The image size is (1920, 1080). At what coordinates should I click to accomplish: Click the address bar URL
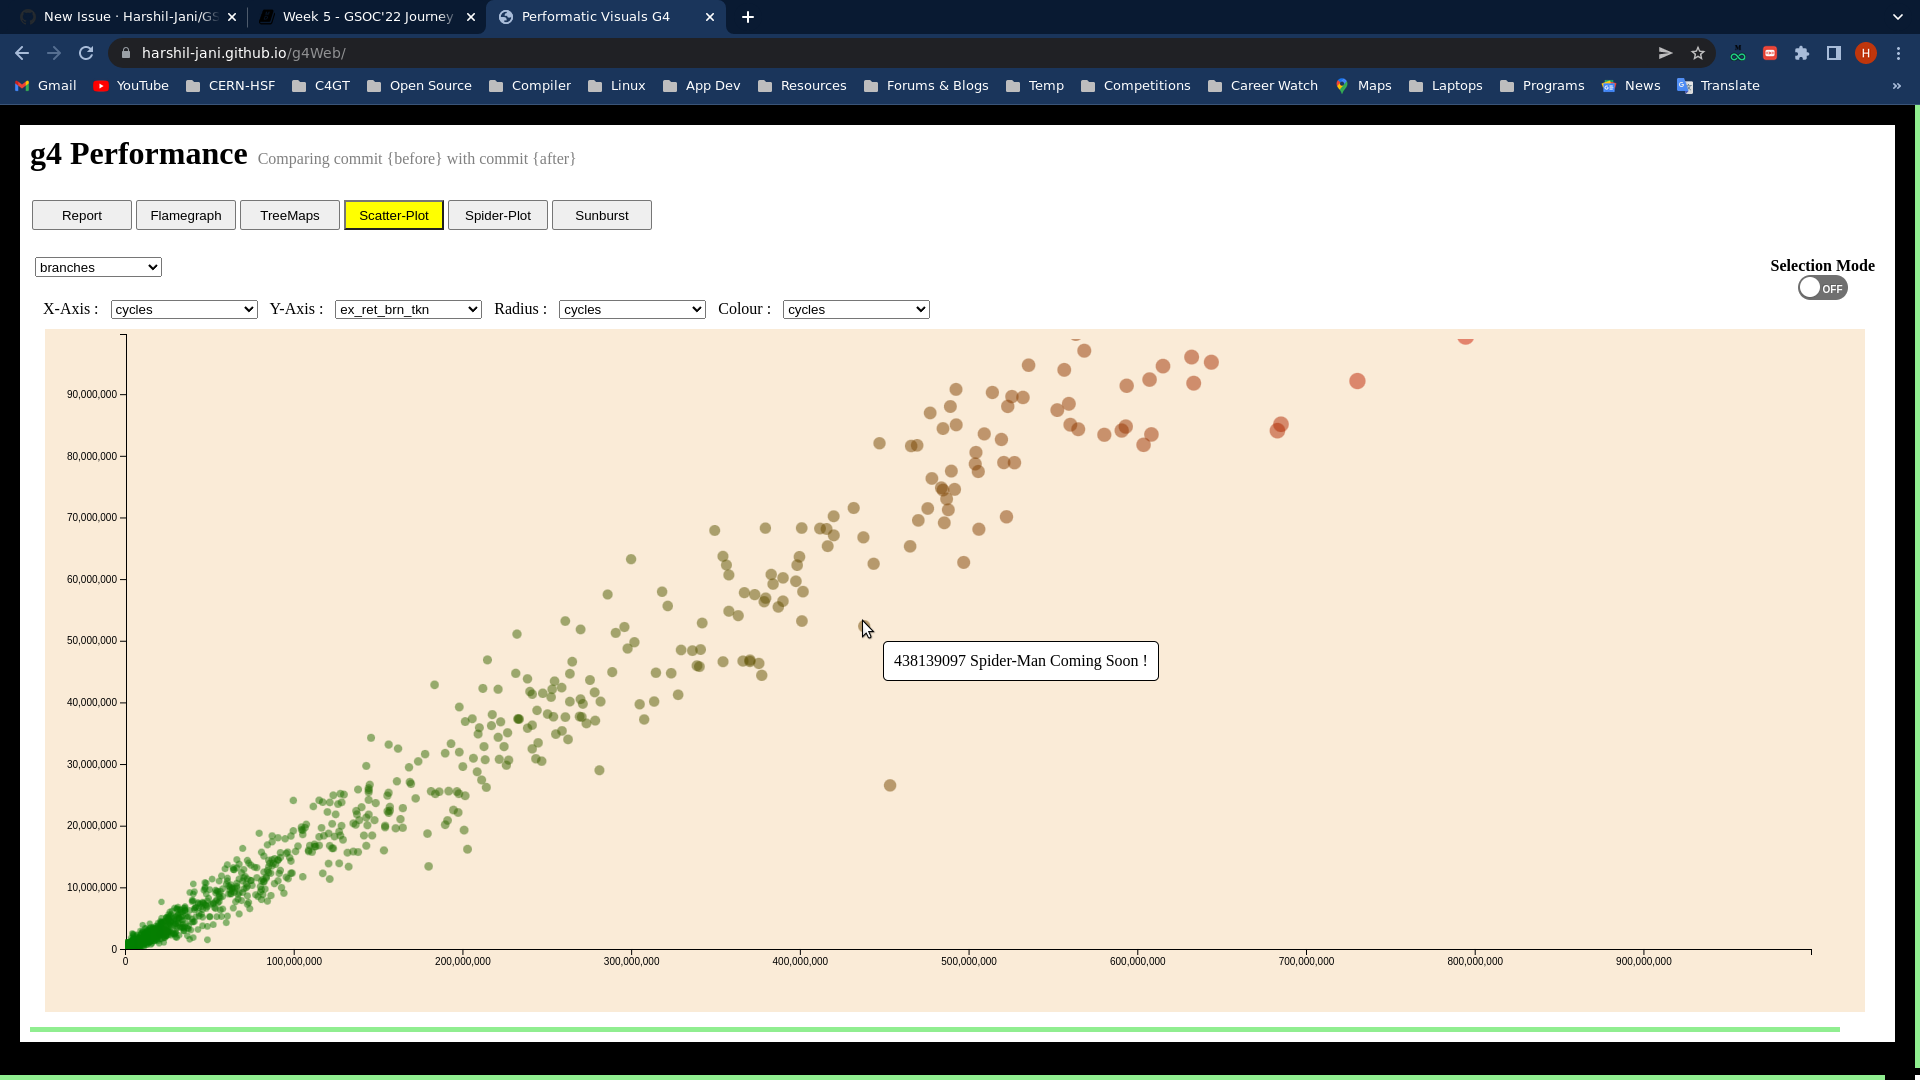click(x=243, y=53)
